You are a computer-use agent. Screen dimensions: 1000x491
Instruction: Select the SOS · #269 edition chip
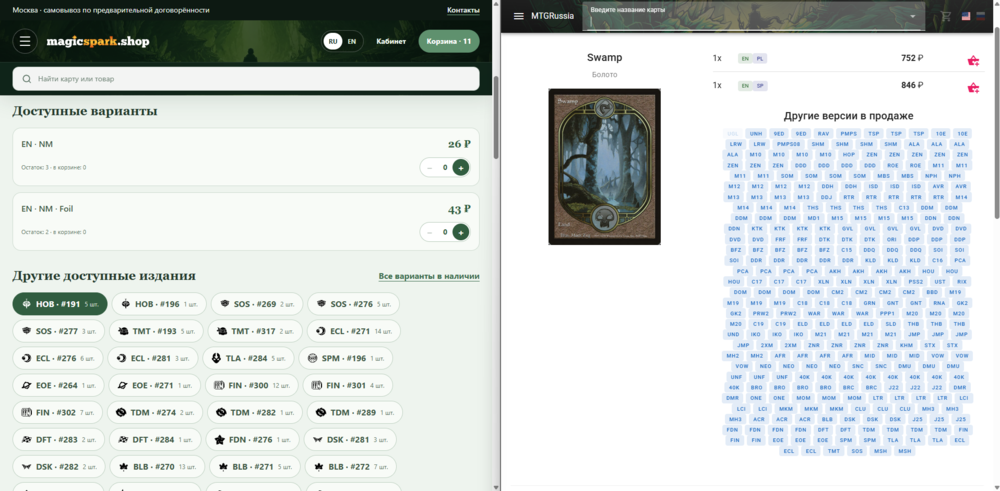tap(257, 304)
